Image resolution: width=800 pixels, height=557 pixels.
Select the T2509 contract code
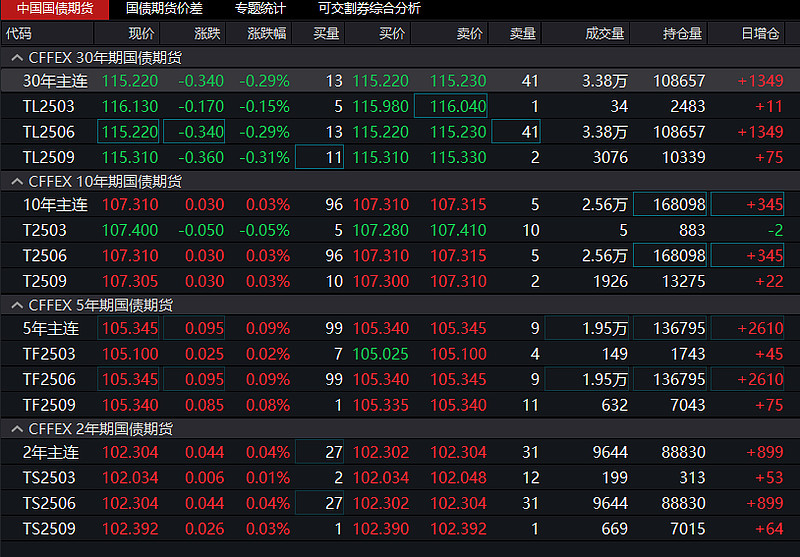coord(44,281)
